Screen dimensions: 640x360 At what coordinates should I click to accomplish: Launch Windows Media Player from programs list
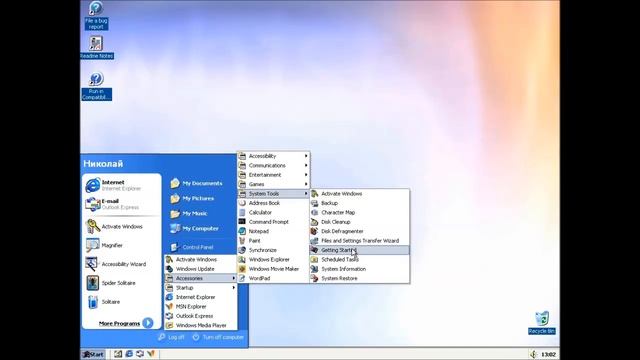click(200, 325)
